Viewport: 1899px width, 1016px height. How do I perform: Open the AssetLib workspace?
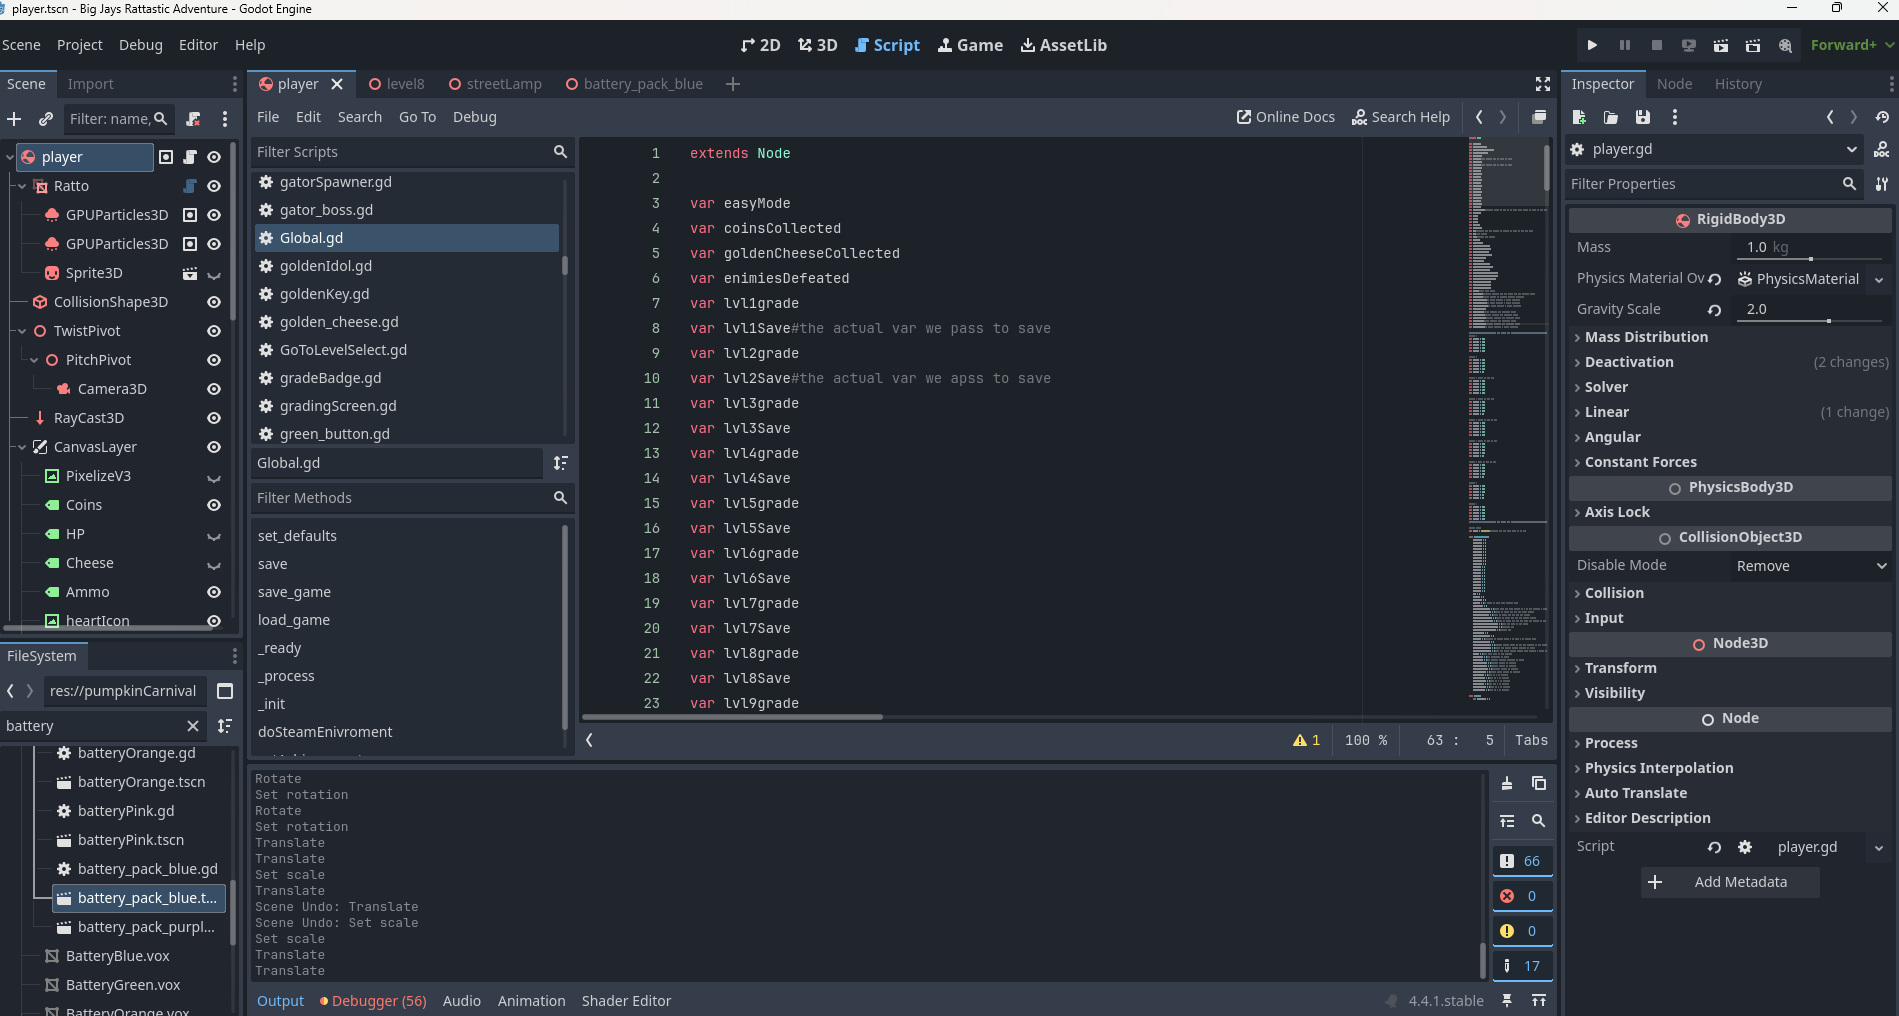tap(1063, 45)
